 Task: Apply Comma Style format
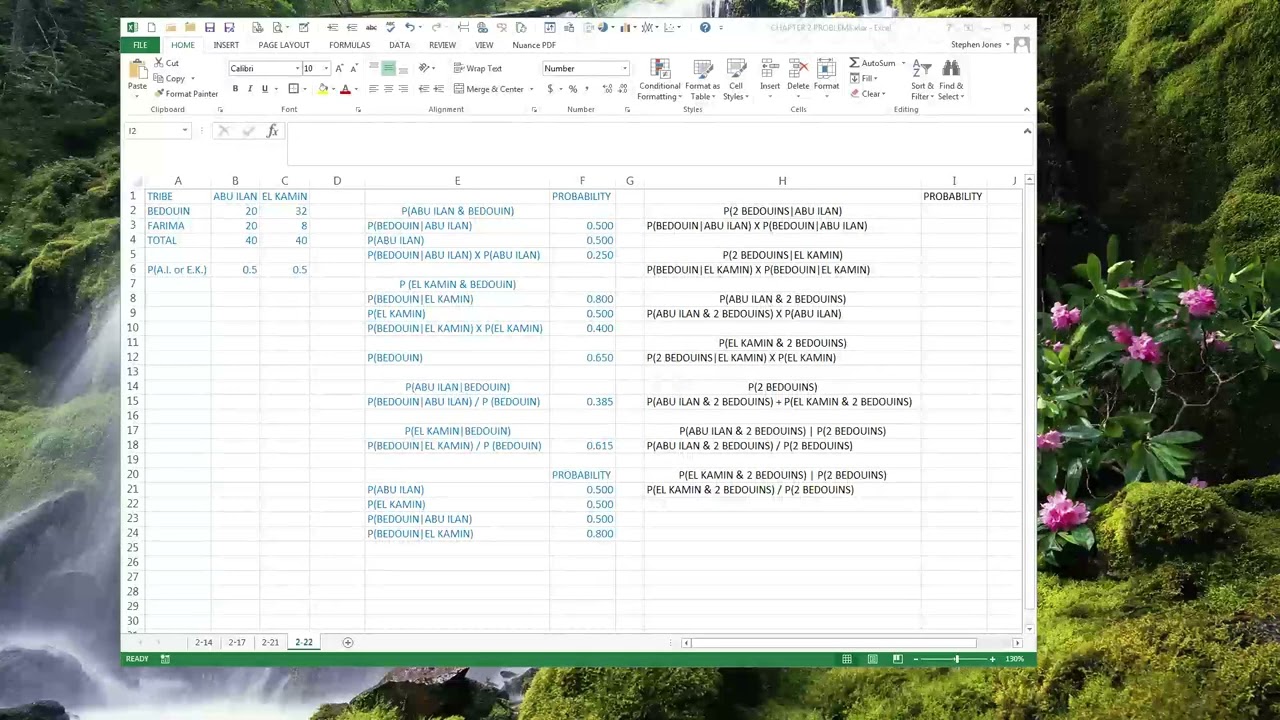(587, 89)
